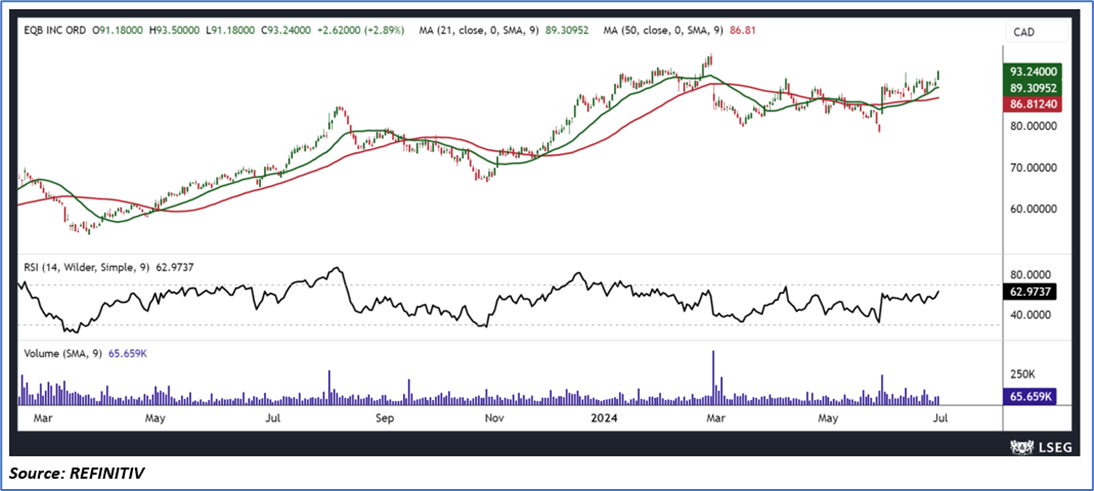This screenshot has height=491, width=1094.
Task: Click the 80.00000 price axis label
Action: tap(1036, 126)
